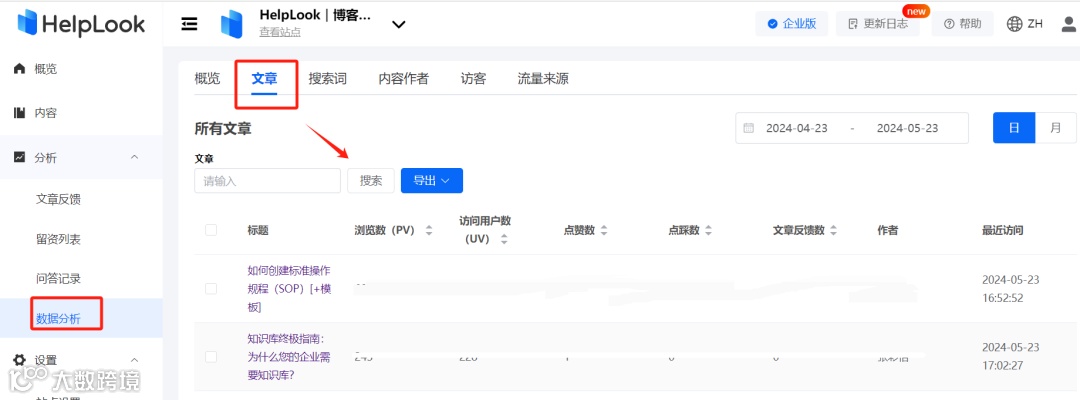Click the 企业版 verified badge icon
Viewport: 1080px width, 400px height.
pyautogui.click(x=773, y=24)
